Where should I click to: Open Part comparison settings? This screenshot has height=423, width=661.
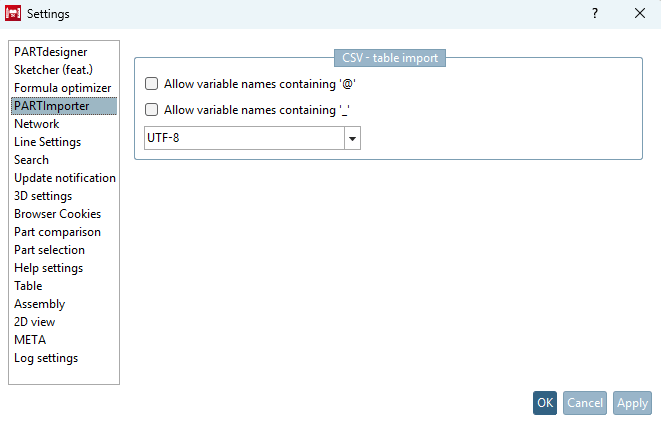point(56,232)
